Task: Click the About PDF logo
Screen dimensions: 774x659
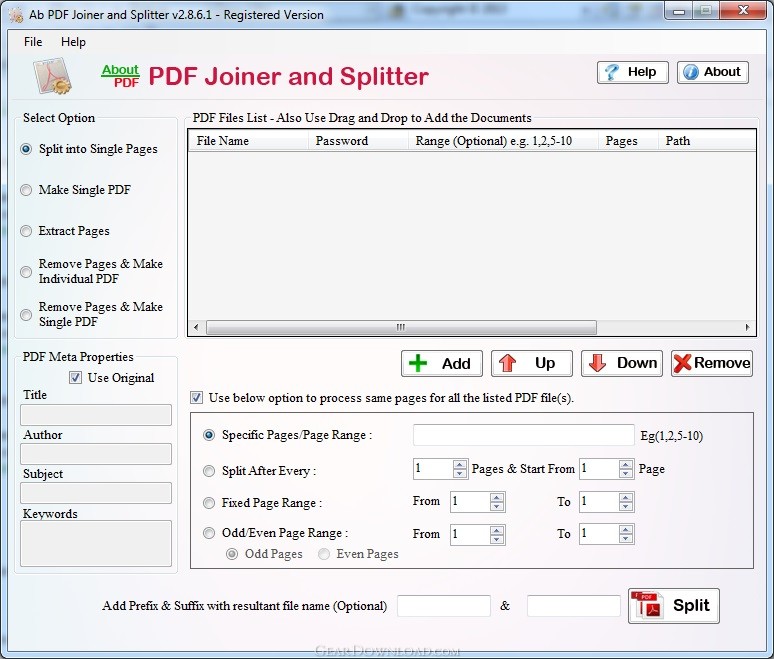Action: point(120,76)
